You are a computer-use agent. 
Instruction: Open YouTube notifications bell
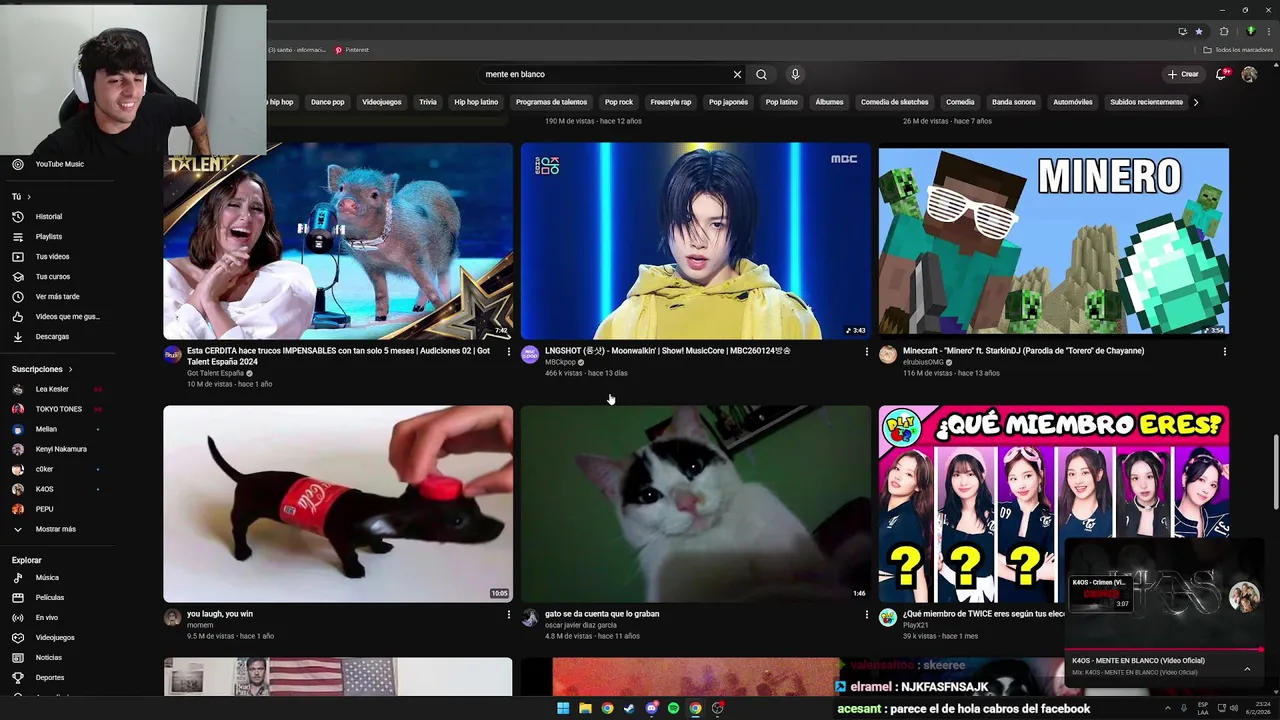click(1221, 74)
